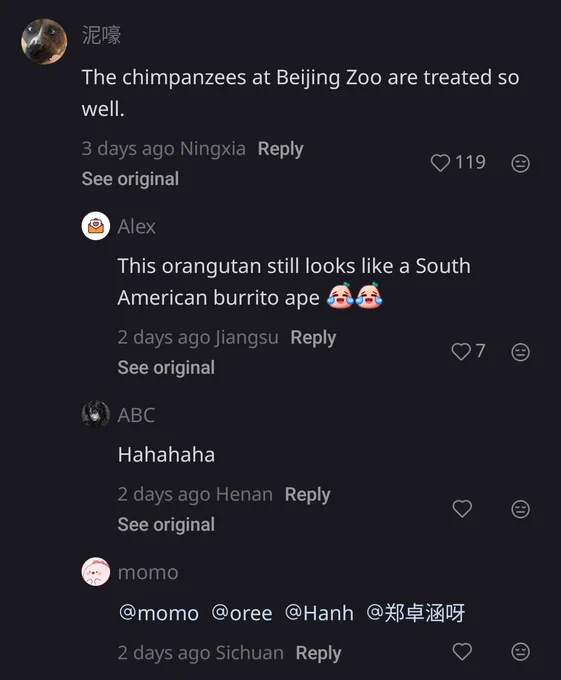Open the @郑卓涵呀 mention
The height and width of the screenshot is (680, 561).
coord(415,613)
